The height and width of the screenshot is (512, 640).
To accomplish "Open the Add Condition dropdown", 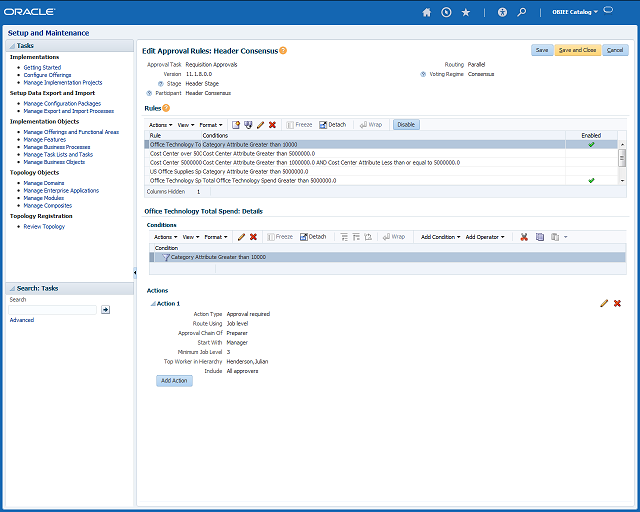I will point(440,237).
